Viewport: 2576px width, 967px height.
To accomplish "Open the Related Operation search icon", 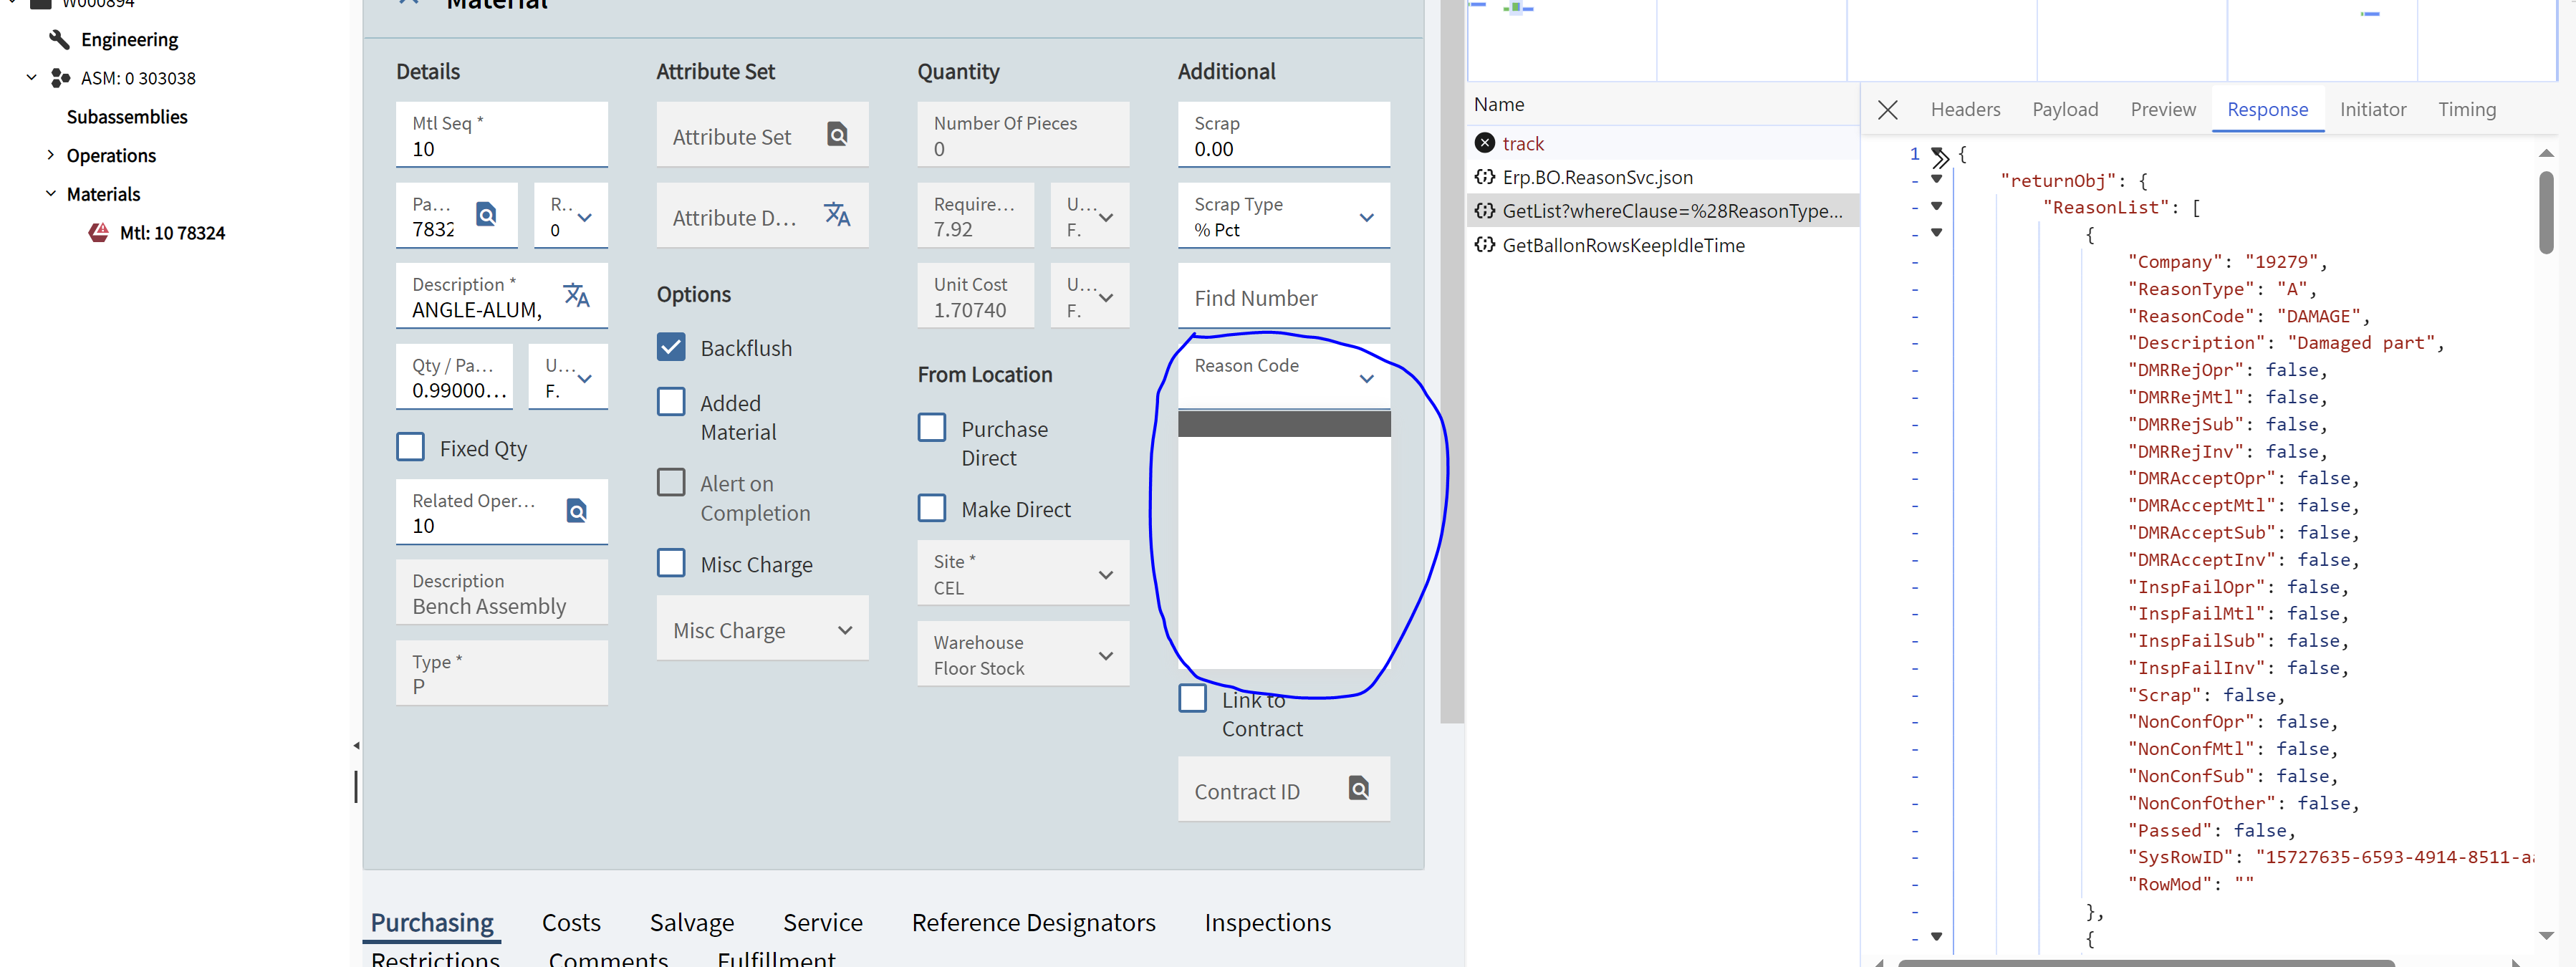I will [576, 511].
